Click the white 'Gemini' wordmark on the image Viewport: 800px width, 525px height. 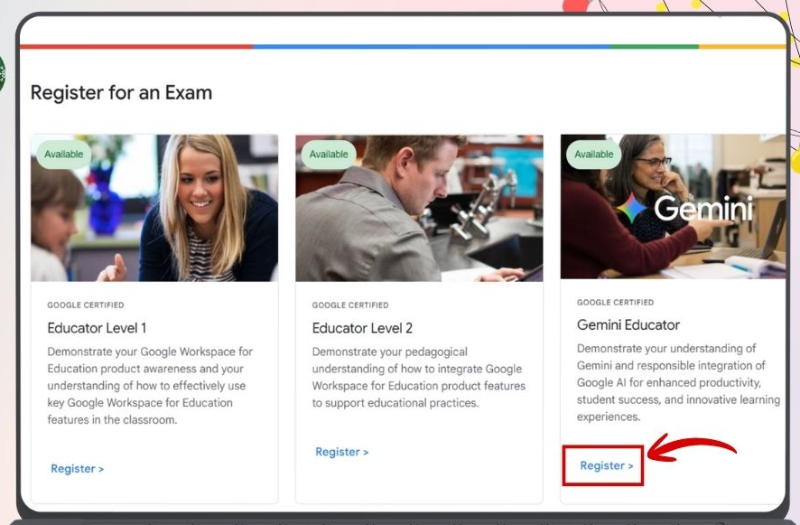[x=704, y=208]
